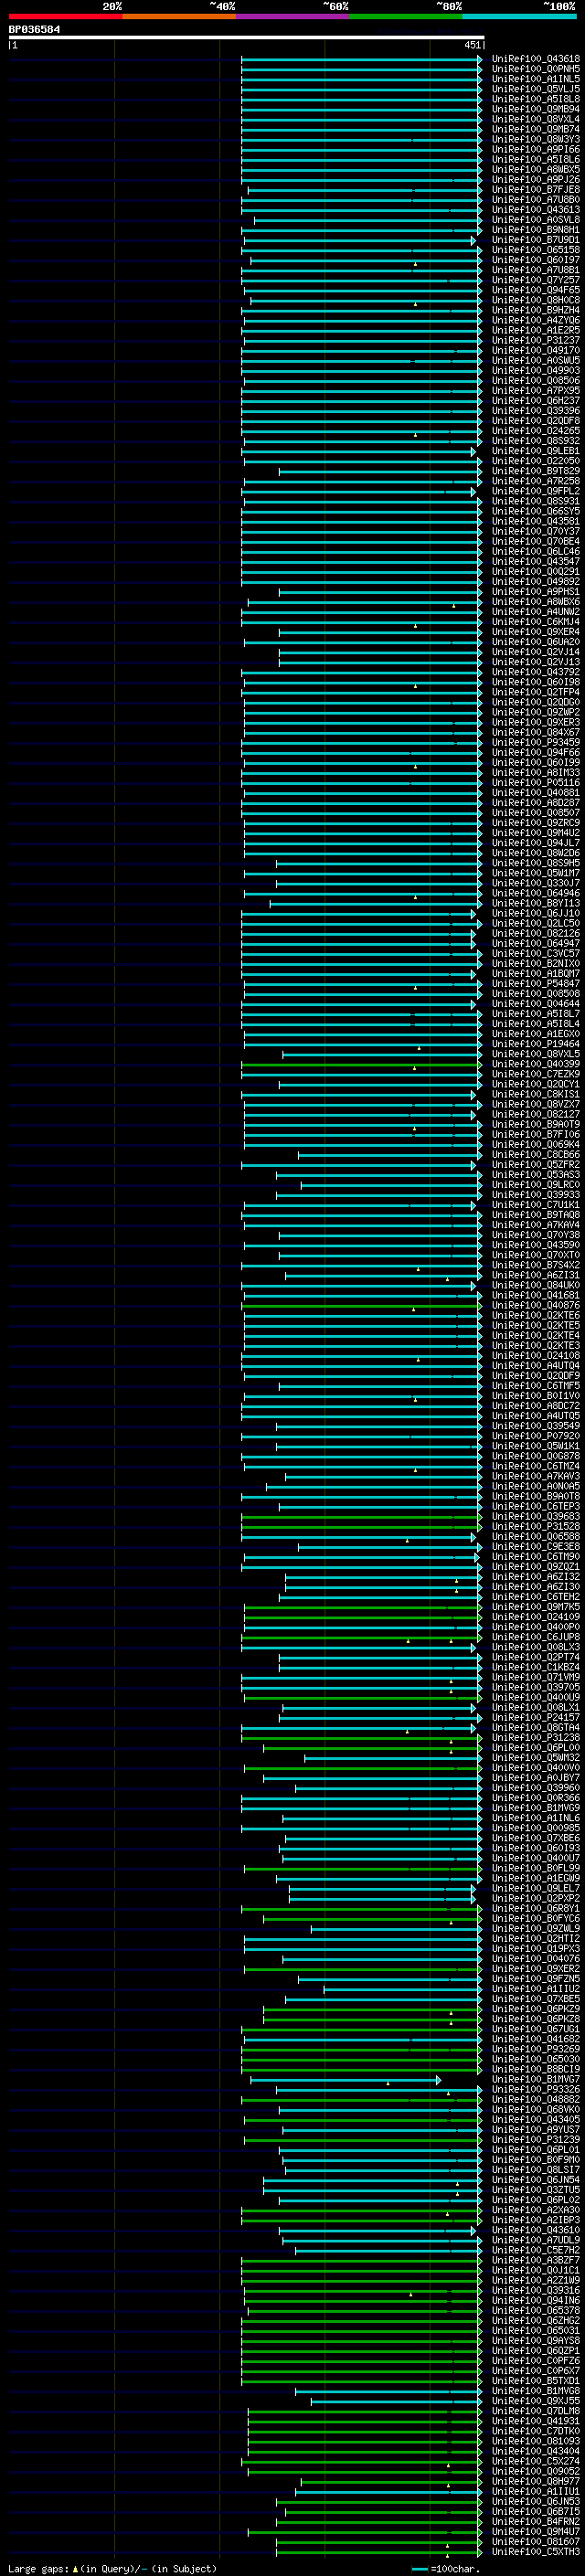Click the Large gaps legend text
Viewport: 585px width, 2576px height.
pyautogui.click(x=112, y=2569)
